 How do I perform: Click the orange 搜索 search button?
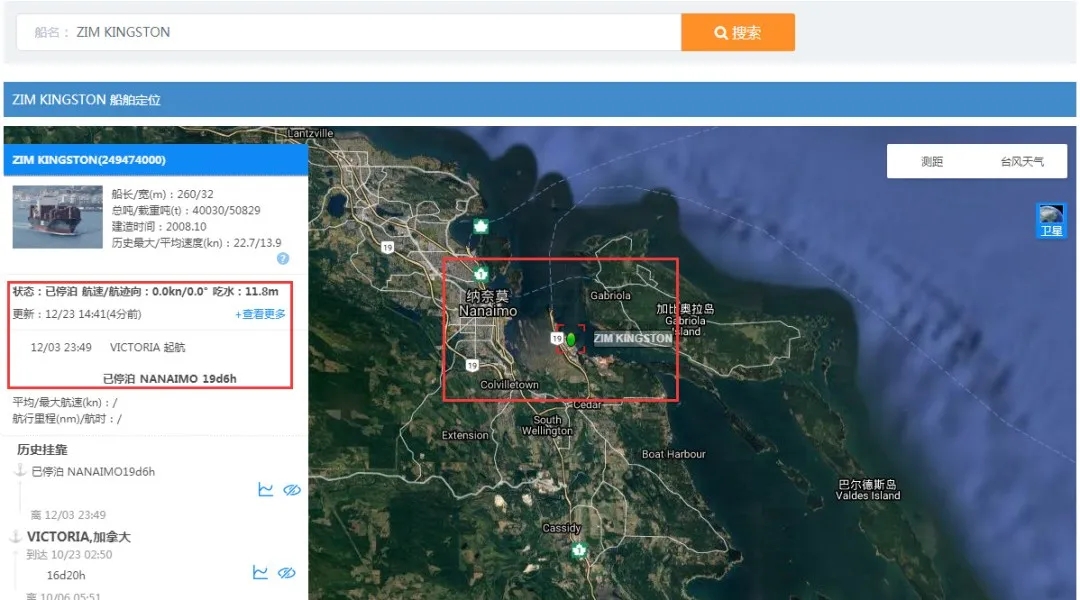[x=738, y=32]
